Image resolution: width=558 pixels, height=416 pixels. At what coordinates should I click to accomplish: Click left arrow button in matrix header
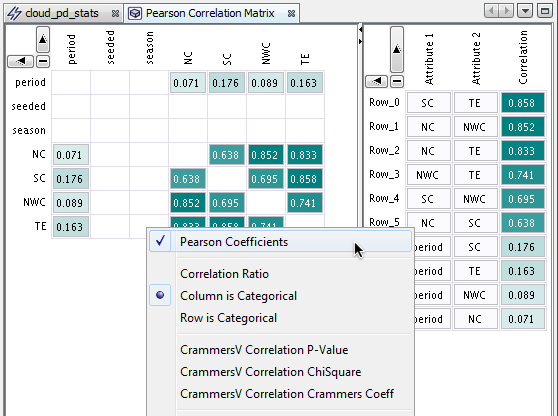pyautogui.click(x=20, y=61)
